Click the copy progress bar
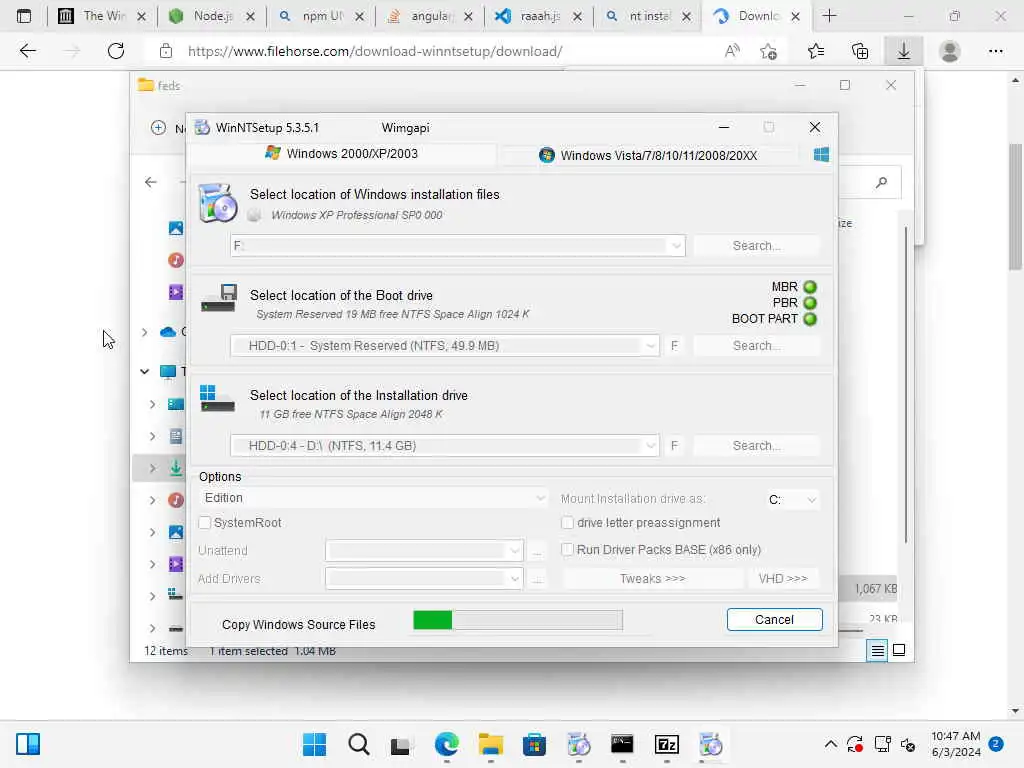This screenshot has height=768, width=1024. click(x=518, y=620)
